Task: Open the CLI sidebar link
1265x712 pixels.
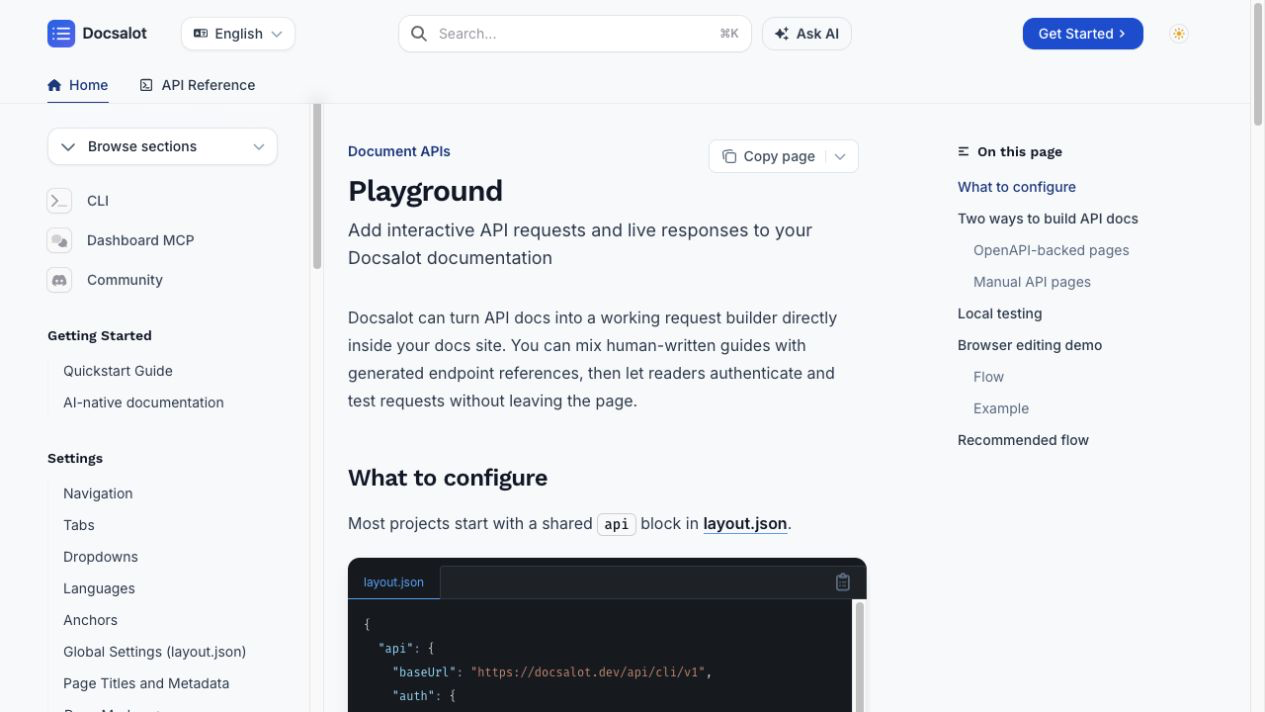Action: (x=98, y=201)
